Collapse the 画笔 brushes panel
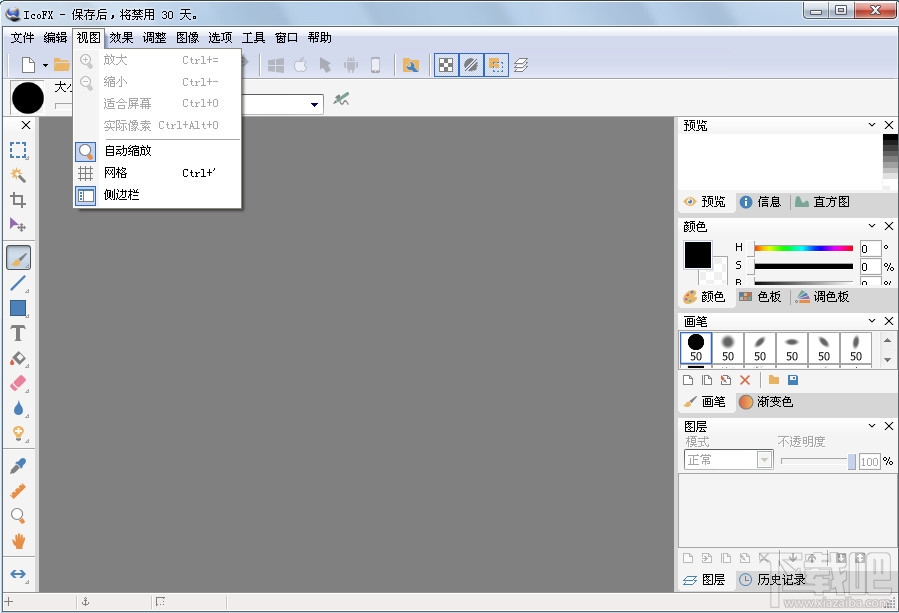The image size is (899, 613). coord(871,321)
